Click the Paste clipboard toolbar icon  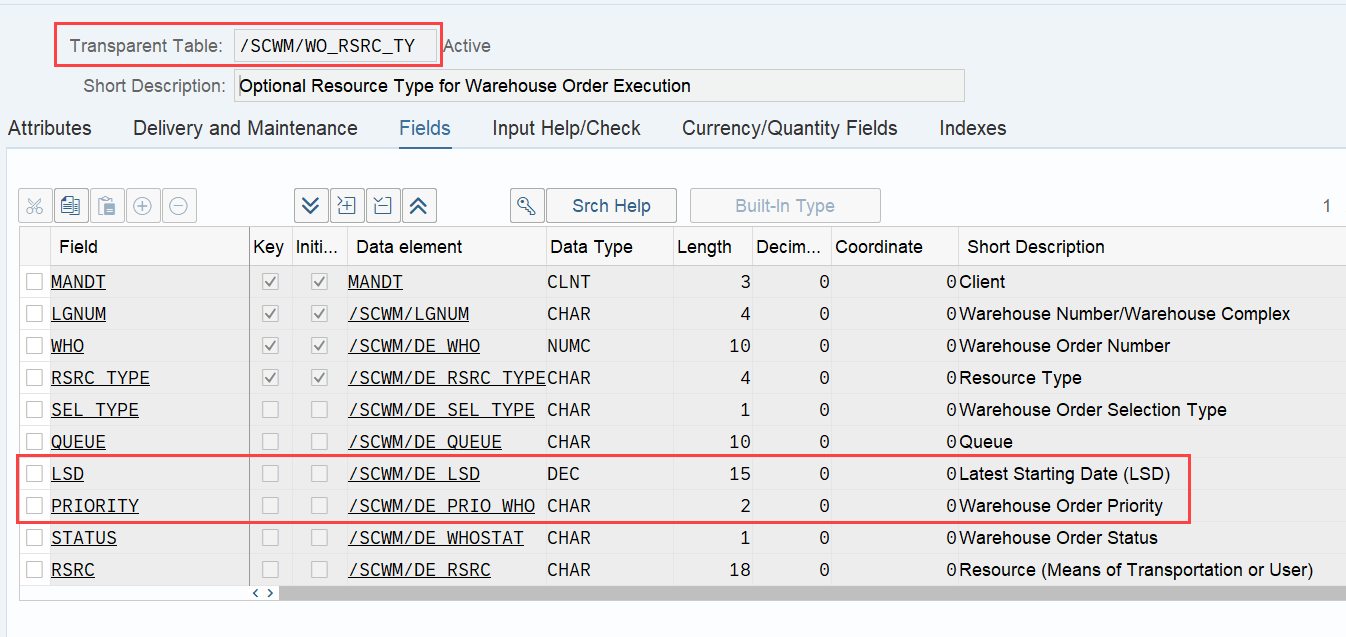click(x=107, y=206)
